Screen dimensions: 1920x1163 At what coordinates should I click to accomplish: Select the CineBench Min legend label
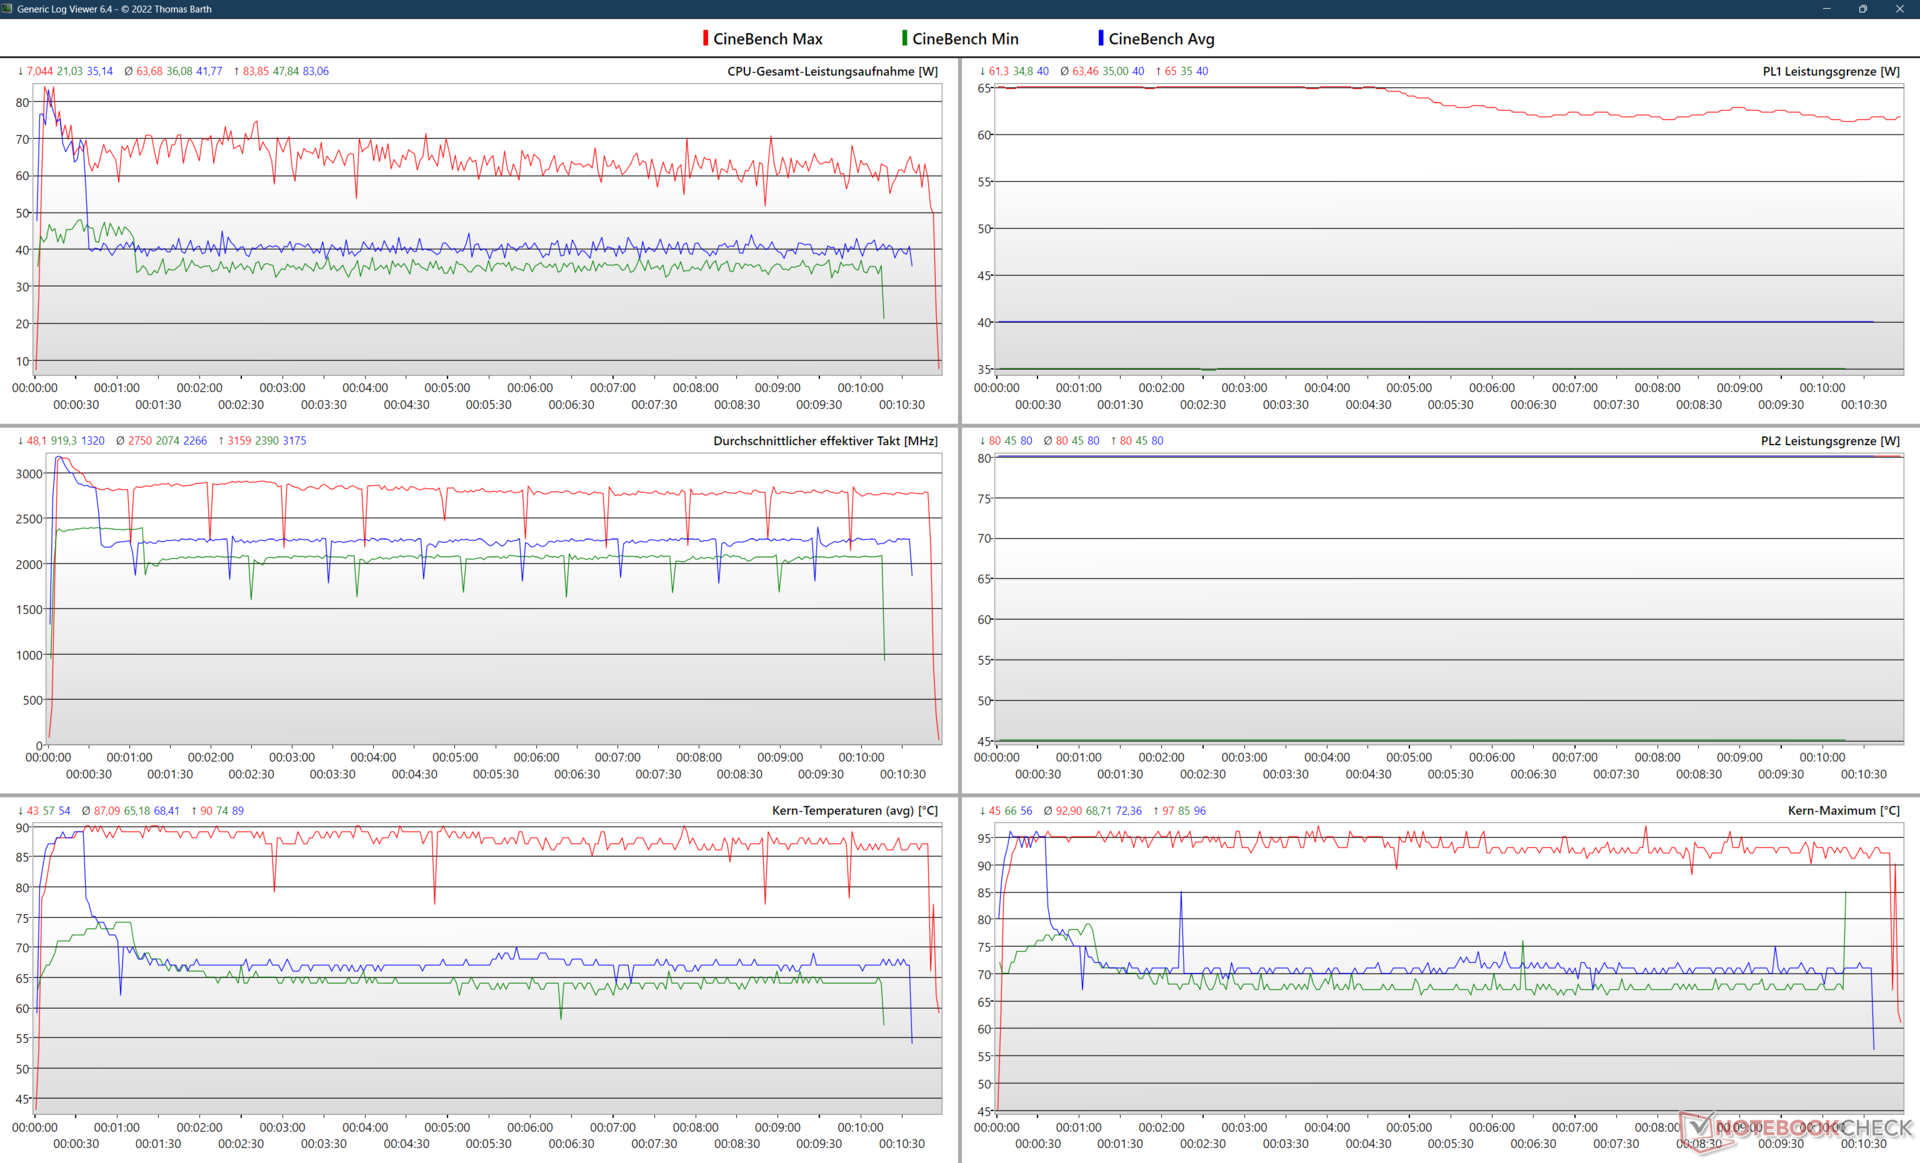pos(965,39)
